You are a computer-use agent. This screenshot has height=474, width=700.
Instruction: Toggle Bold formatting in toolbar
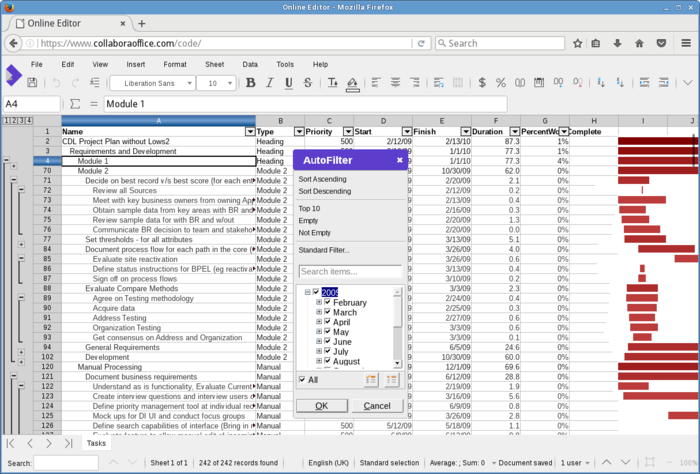point(251,83)
